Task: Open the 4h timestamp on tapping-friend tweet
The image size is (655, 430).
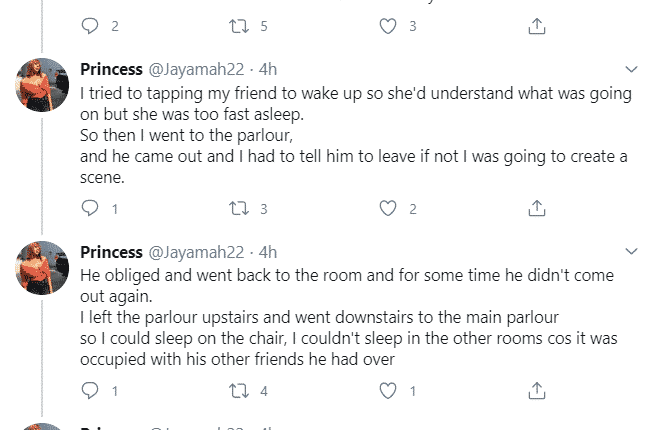Action: (x=266, y=70)
